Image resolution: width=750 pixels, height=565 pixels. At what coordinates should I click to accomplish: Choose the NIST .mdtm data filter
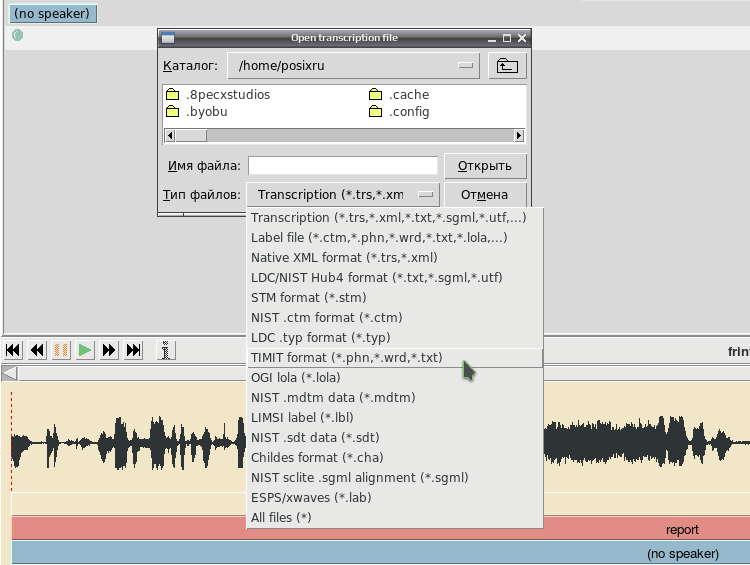pos(395,398)
